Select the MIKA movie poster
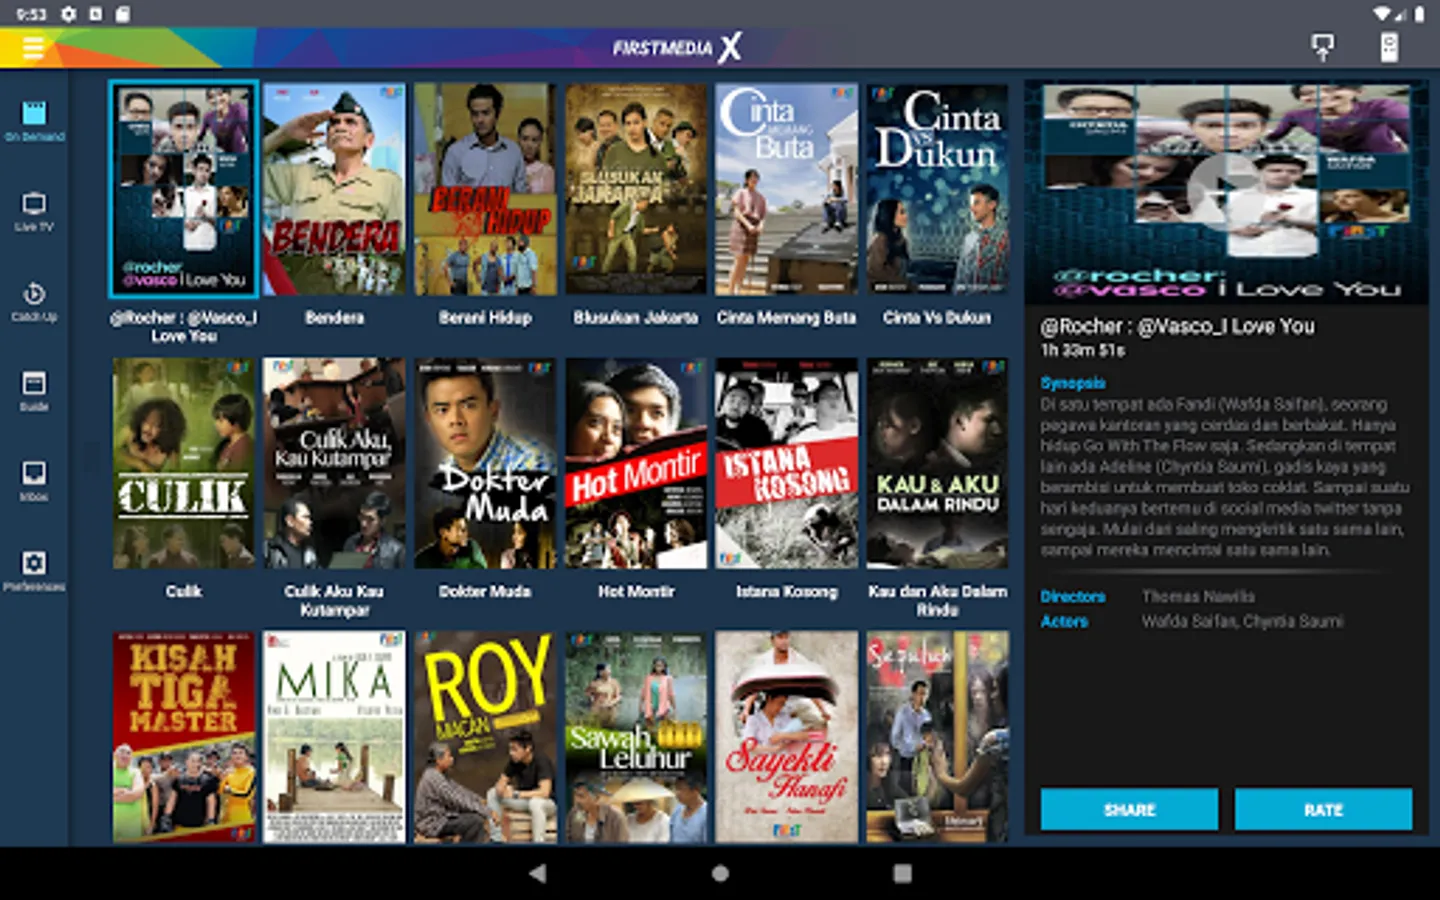 coord(334,737)
